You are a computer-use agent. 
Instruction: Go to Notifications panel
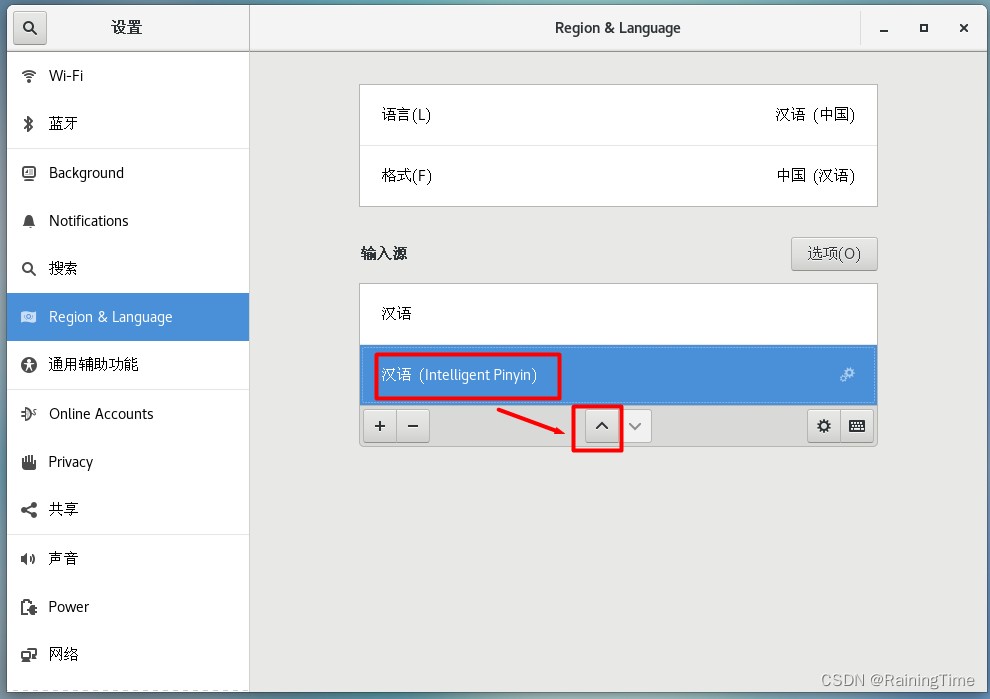coord(128,221)
